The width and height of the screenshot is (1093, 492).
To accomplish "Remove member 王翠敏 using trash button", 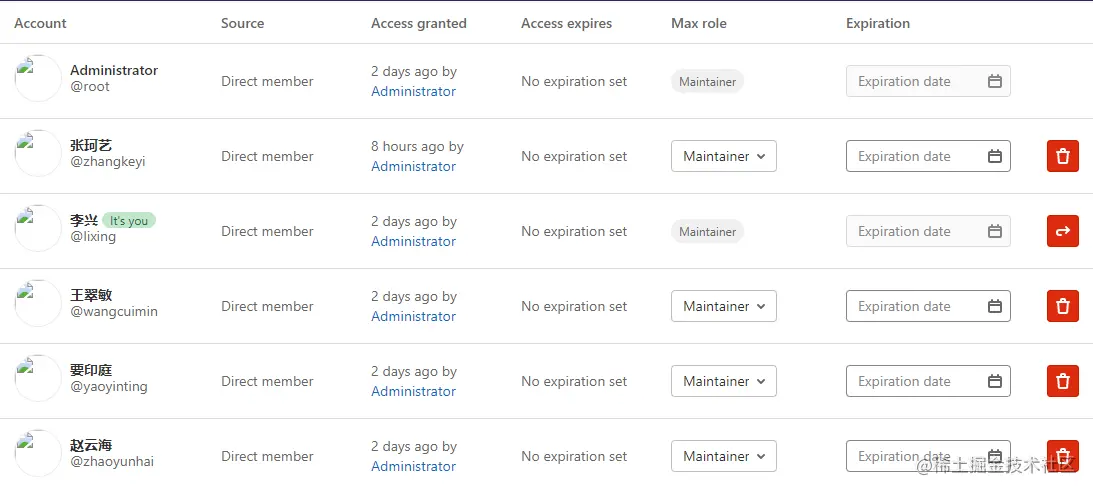I will pyautogui.click(x=1062, y=306).
